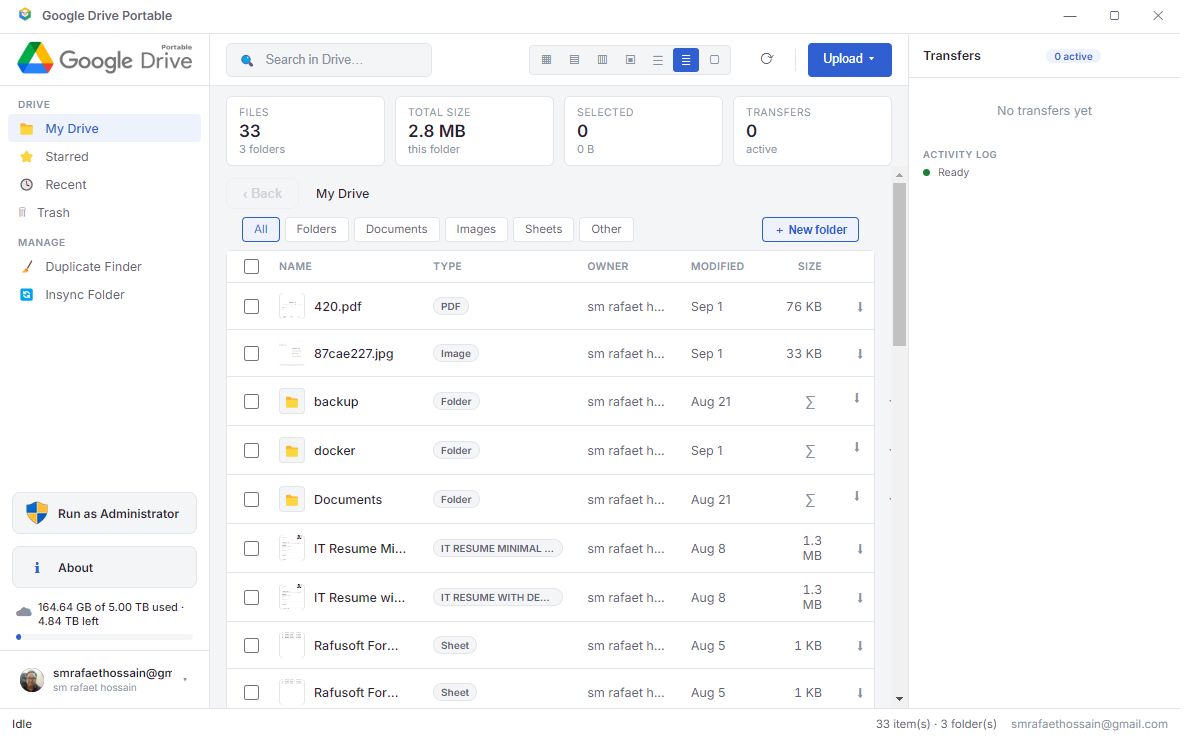Open the About button
1200x750 pixels.
104,567
